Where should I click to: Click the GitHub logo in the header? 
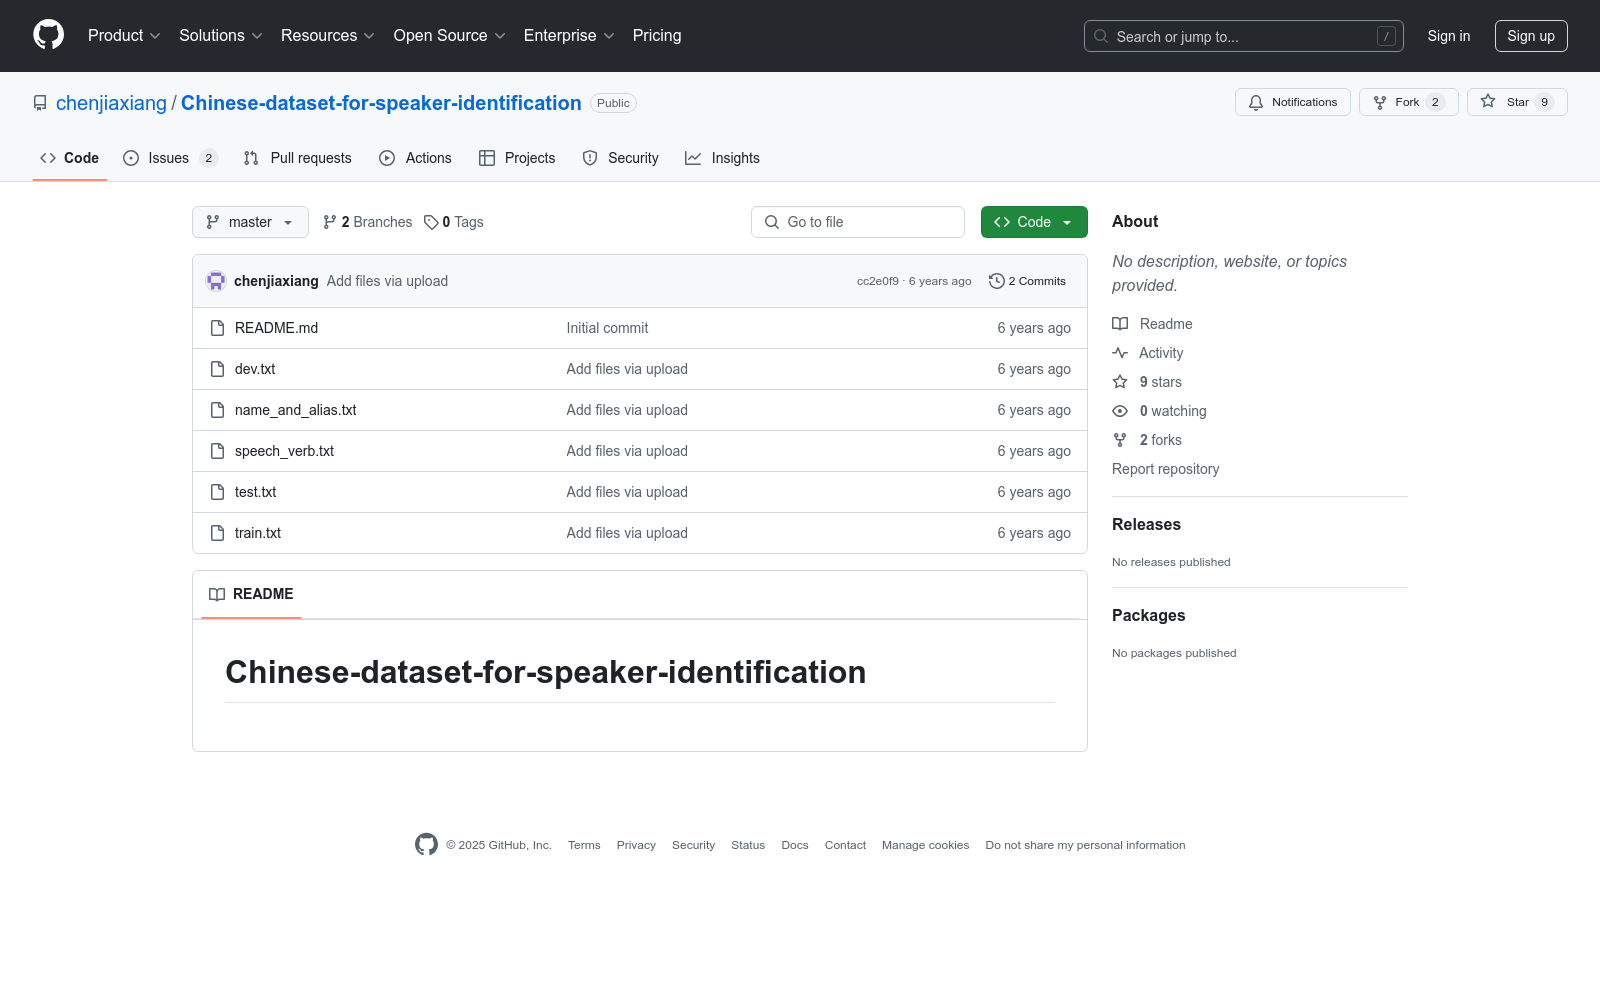(48, 35)
